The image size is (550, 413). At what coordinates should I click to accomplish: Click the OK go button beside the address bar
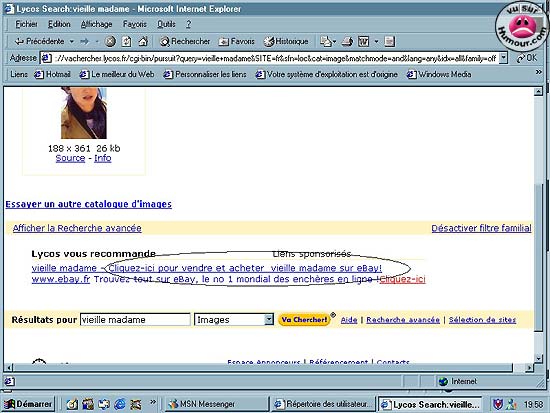[527, 58]
